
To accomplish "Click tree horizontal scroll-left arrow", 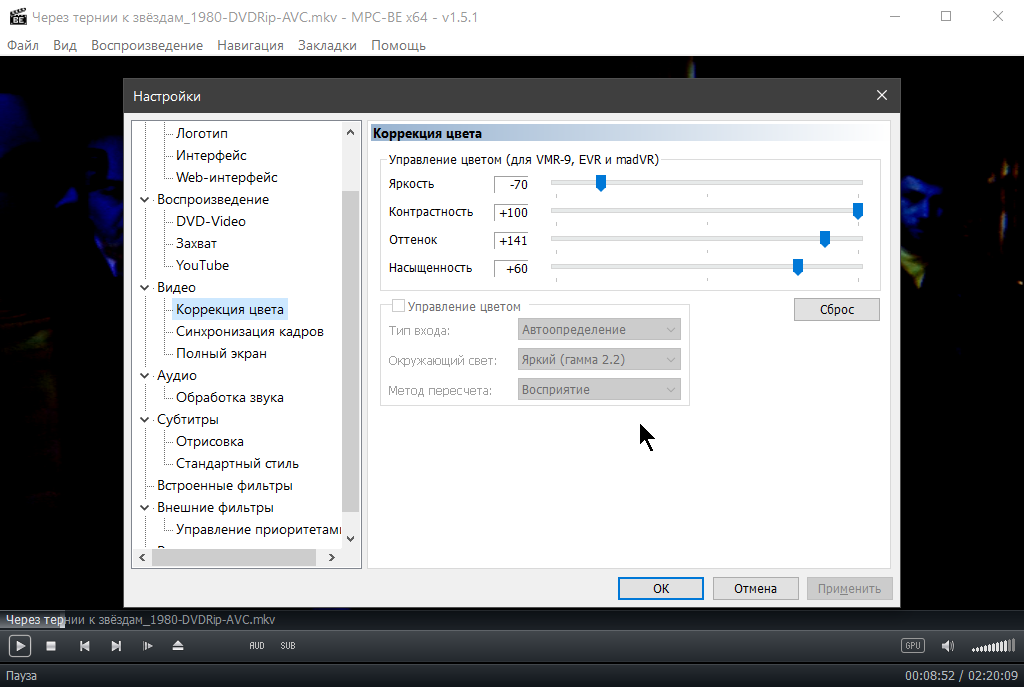I will (x=142, y=558).
